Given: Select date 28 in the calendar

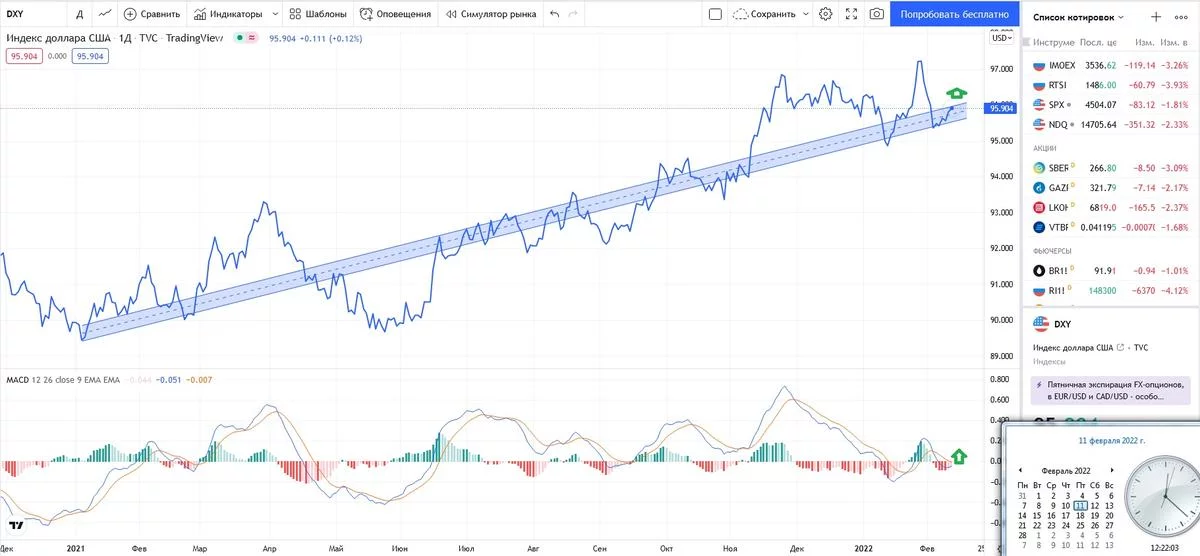Looking at the screenshot, I should (x=1022, y=536).
